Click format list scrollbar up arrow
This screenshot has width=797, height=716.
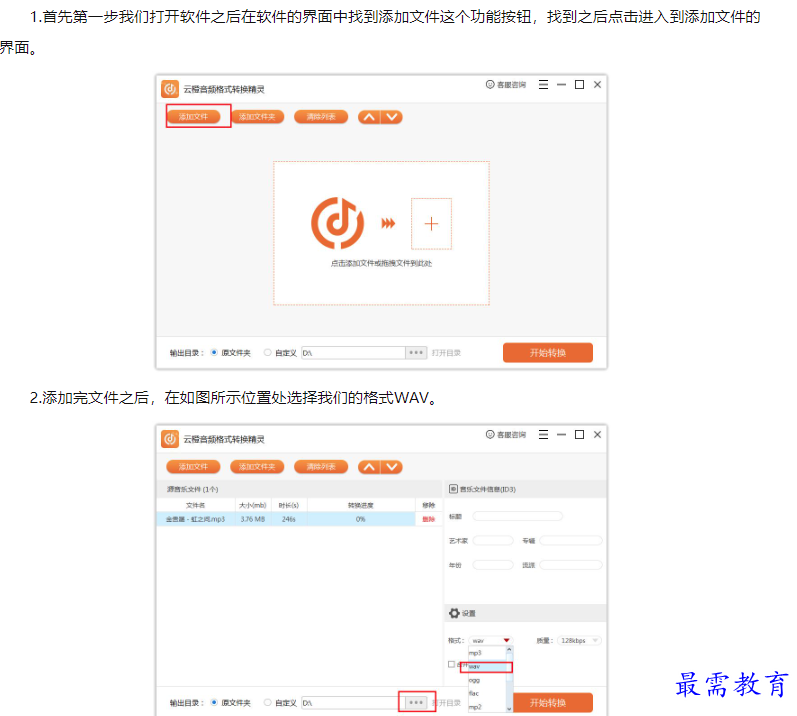tap(509, 650)
